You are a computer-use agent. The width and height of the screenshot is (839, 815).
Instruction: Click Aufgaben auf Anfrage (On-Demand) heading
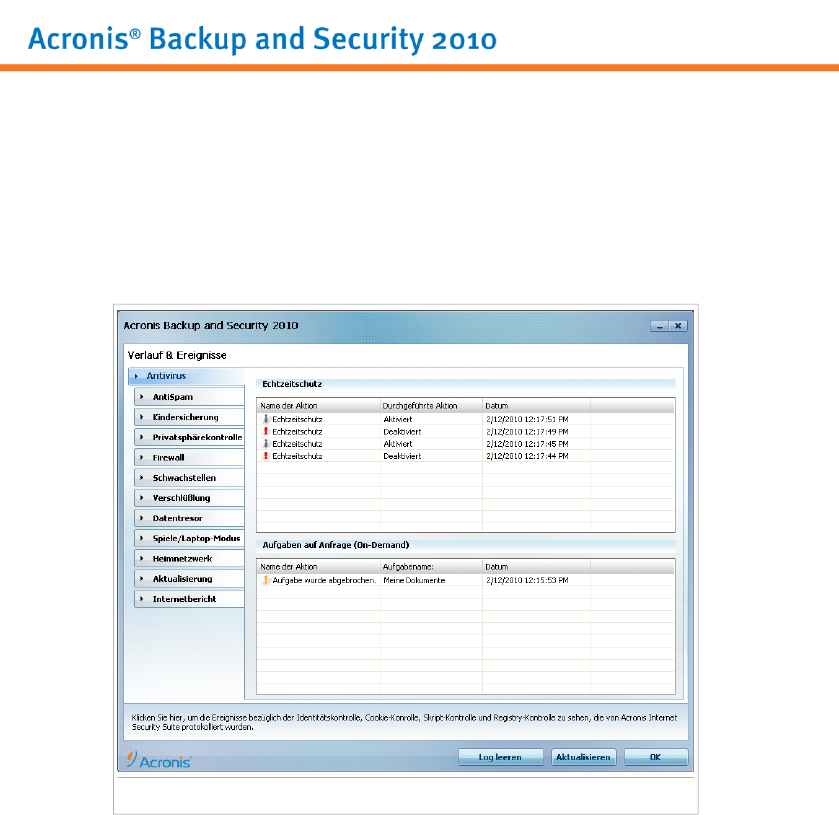click(335, 545)
